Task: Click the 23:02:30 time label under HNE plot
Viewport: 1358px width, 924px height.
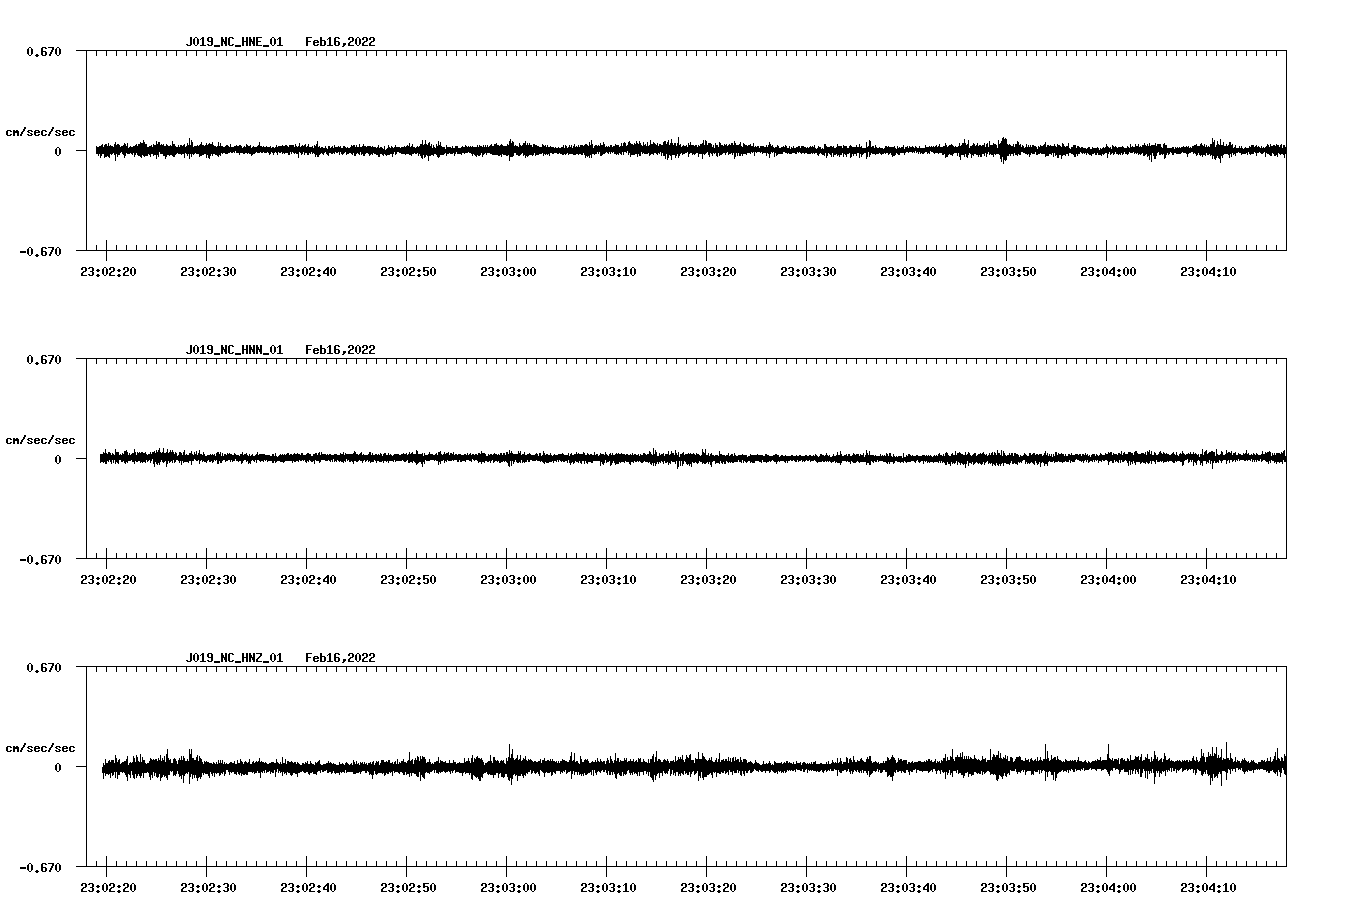Action: click(208, 271)
